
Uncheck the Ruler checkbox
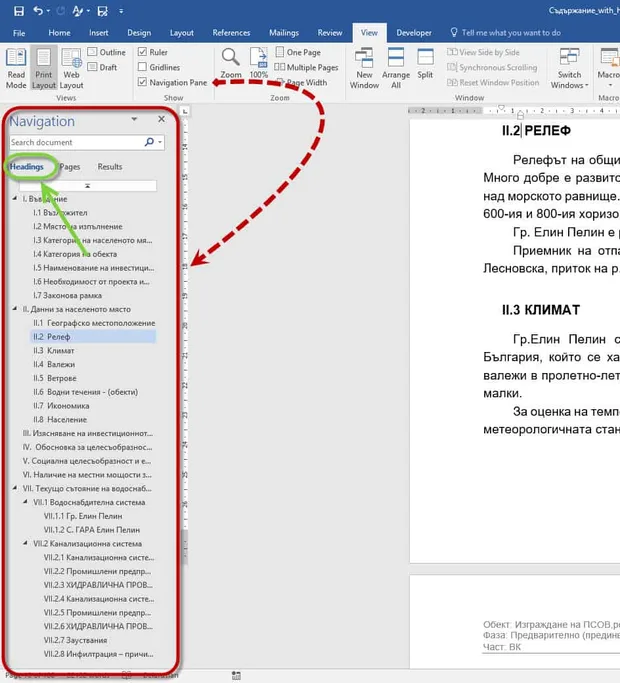point(142,52)
